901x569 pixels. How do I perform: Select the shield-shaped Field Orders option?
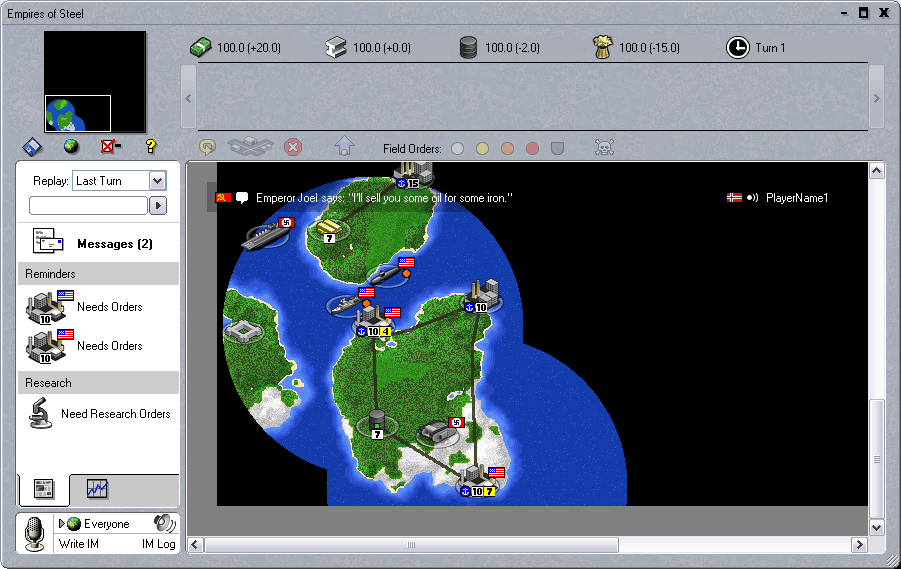point(557,149)
